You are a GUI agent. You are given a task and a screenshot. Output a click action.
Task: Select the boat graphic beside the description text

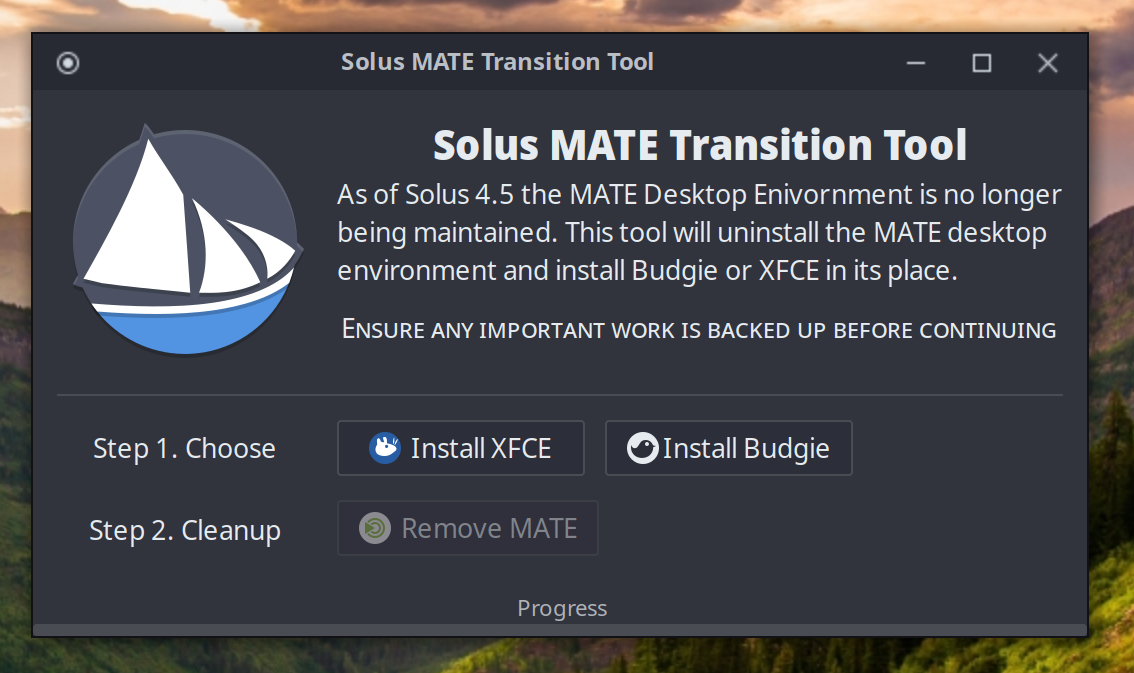click(187, 238)
